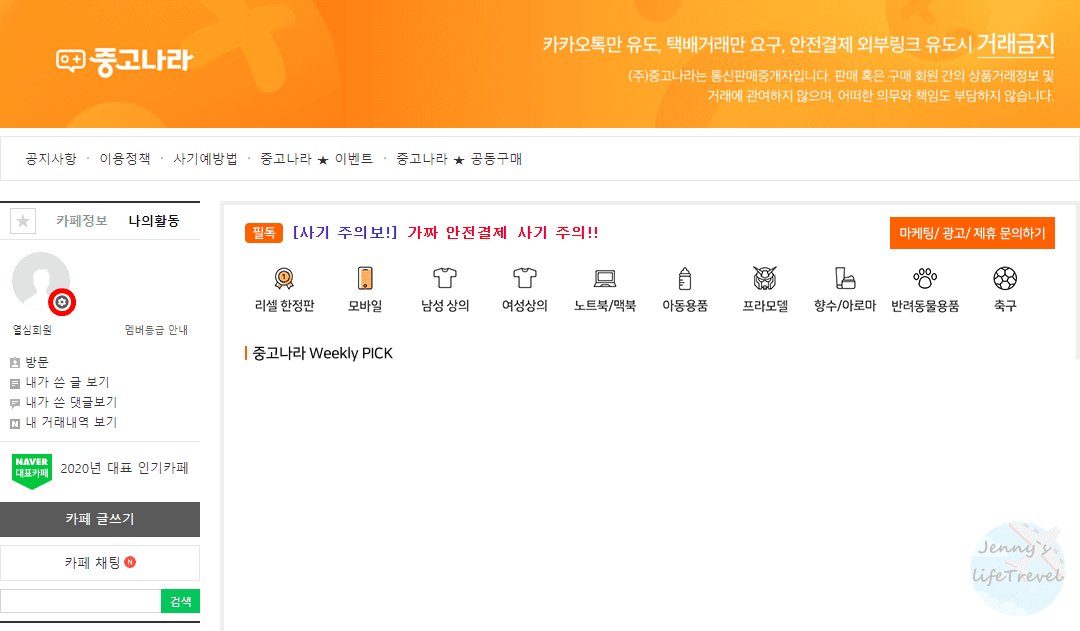Open the 남성 상의 category icon

[444, 281]
